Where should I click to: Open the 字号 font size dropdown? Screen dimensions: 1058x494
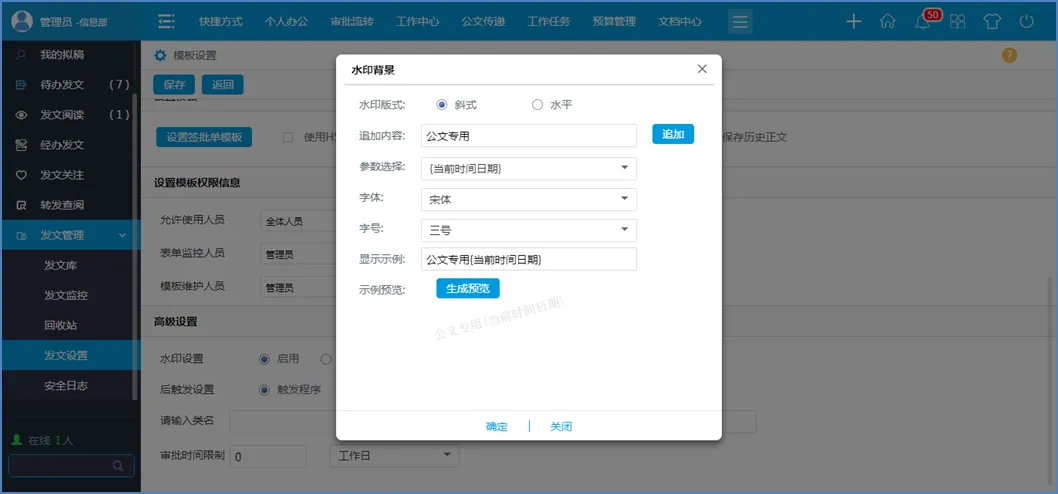point(529,230)
